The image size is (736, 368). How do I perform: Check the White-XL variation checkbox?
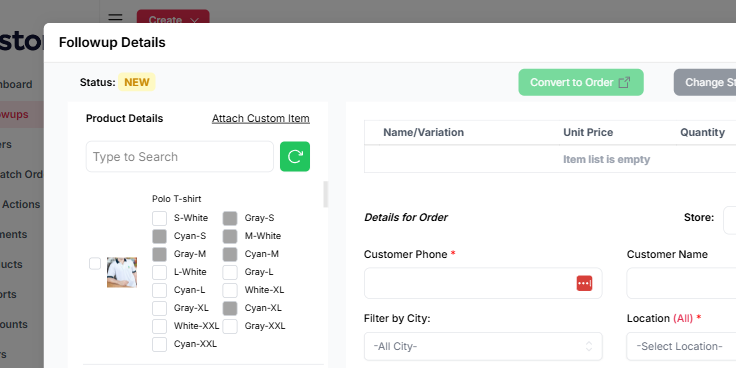pos(230,290)
